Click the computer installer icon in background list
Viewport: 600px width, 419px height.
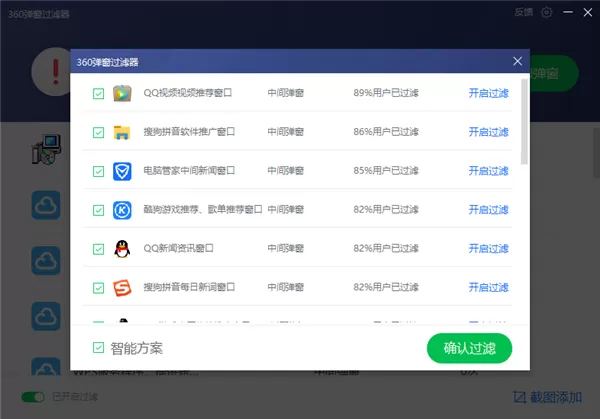[x=46, y=149]
